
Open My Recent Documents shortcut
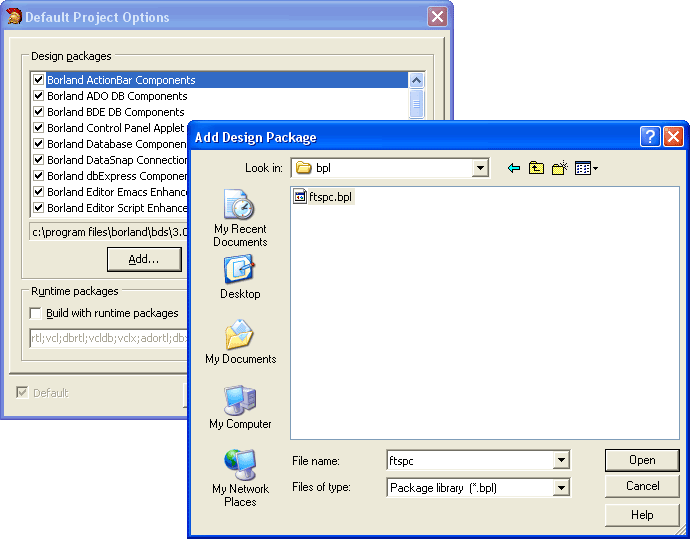point(240,218)
